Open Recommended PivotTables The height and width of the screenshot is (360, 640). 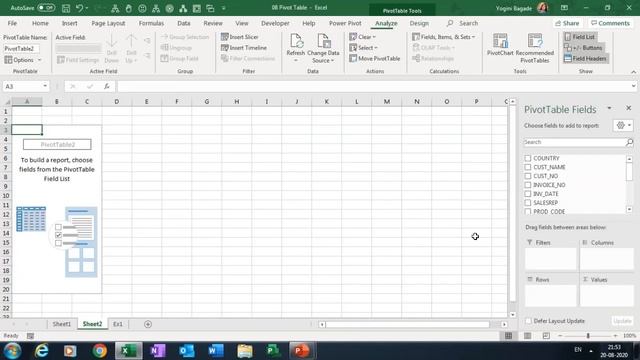[x=535, y=49]
